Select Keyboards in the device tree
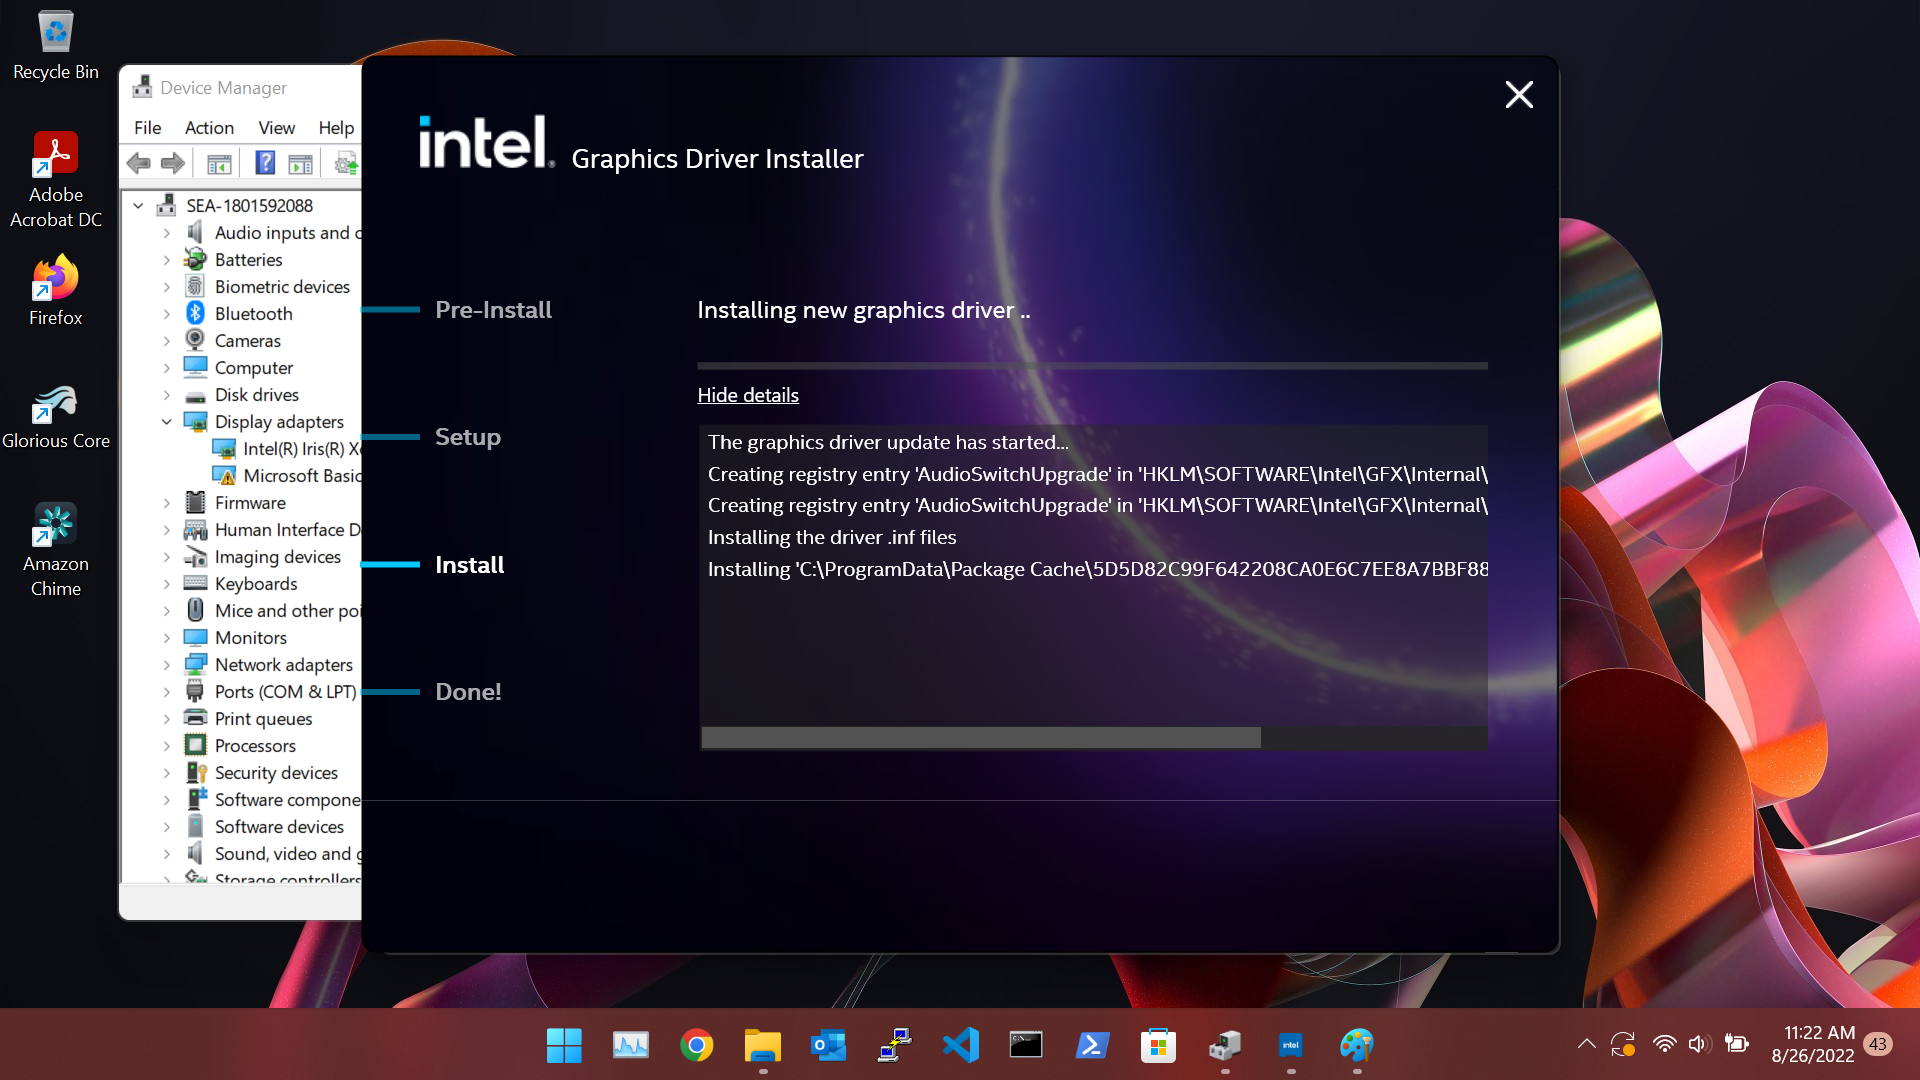This screenshot has height=1080, width=1920. point(256,584)
